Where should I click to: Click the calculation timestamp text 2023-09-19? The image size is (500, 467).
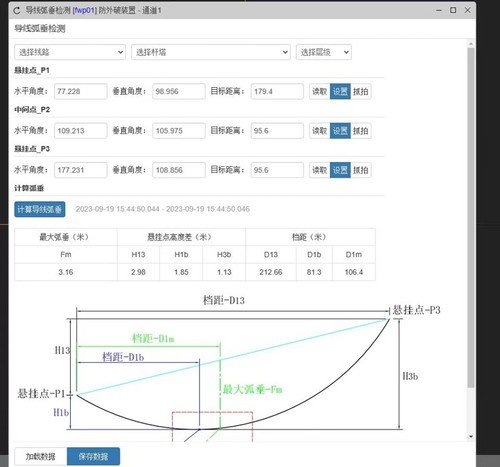pos(163,209)
